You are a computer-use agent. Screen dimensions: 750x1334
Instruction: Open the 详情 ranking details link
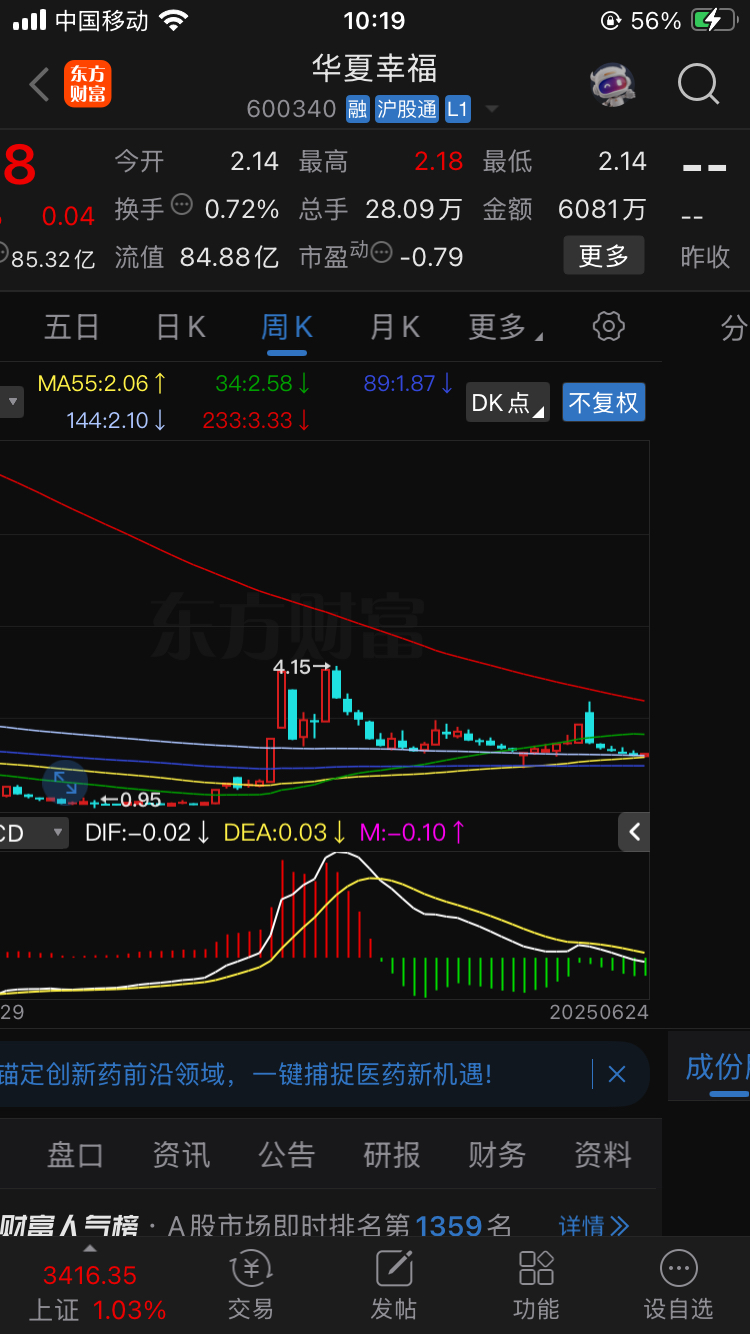594,1226
